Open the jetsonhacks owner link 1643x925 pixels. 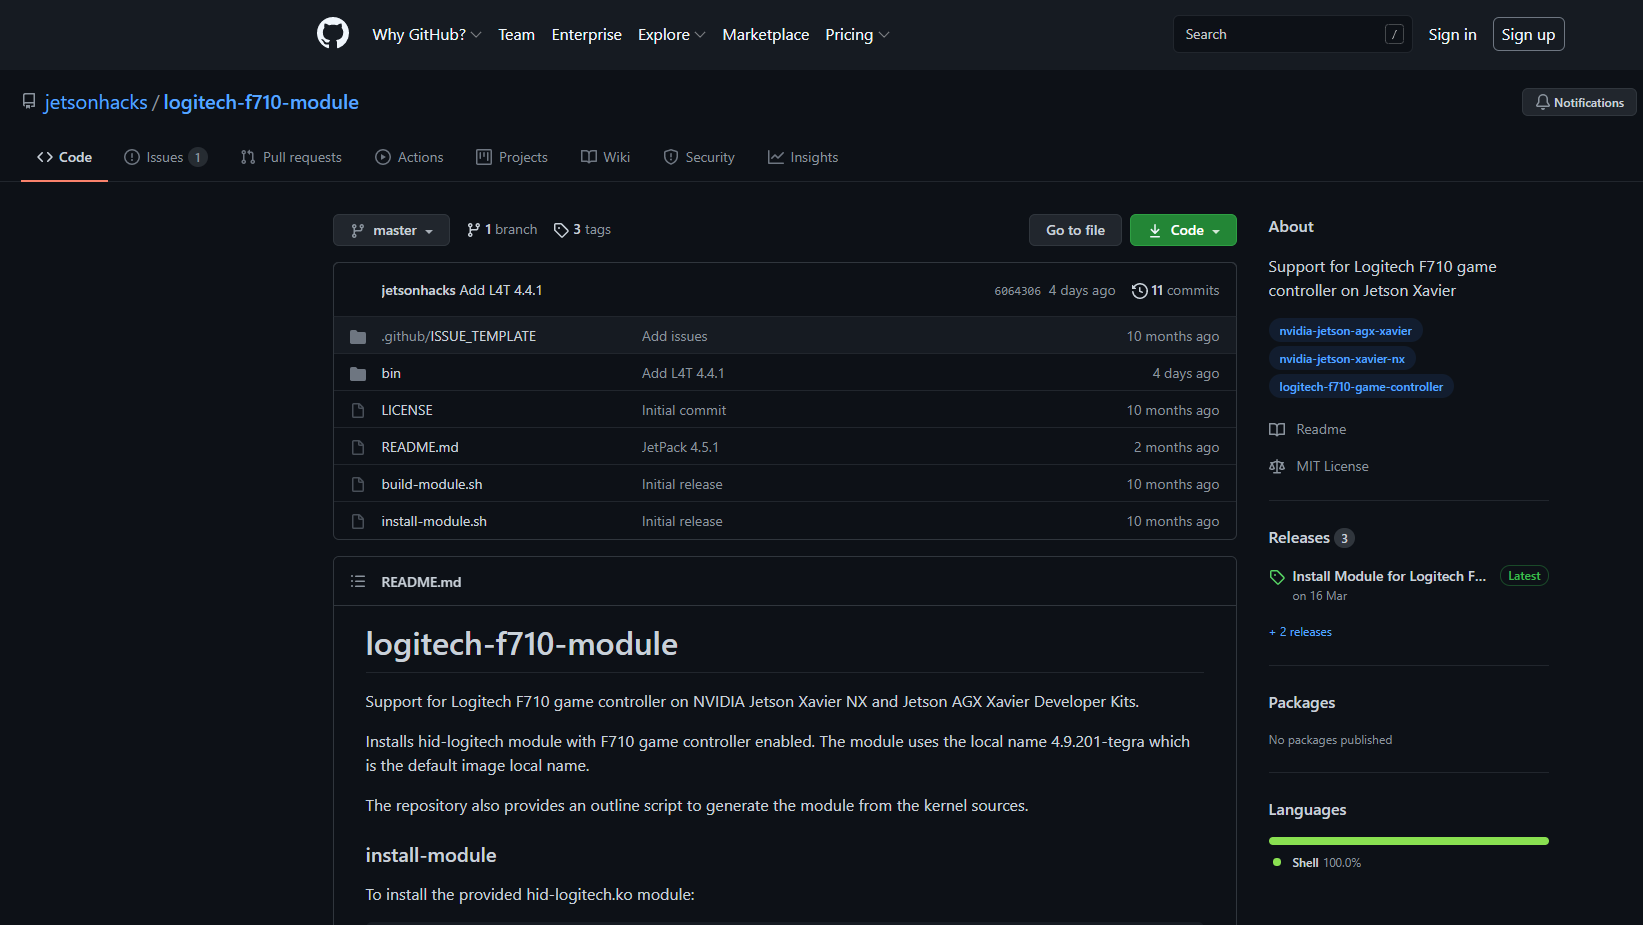[96, 102]
